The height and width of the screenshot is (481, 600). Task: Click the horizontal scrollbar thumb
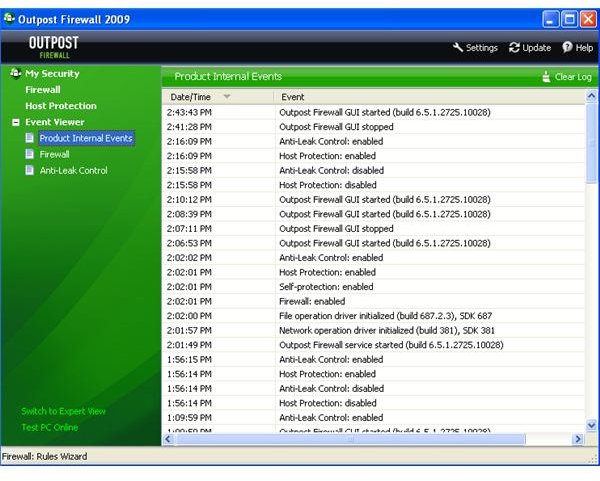350,439
